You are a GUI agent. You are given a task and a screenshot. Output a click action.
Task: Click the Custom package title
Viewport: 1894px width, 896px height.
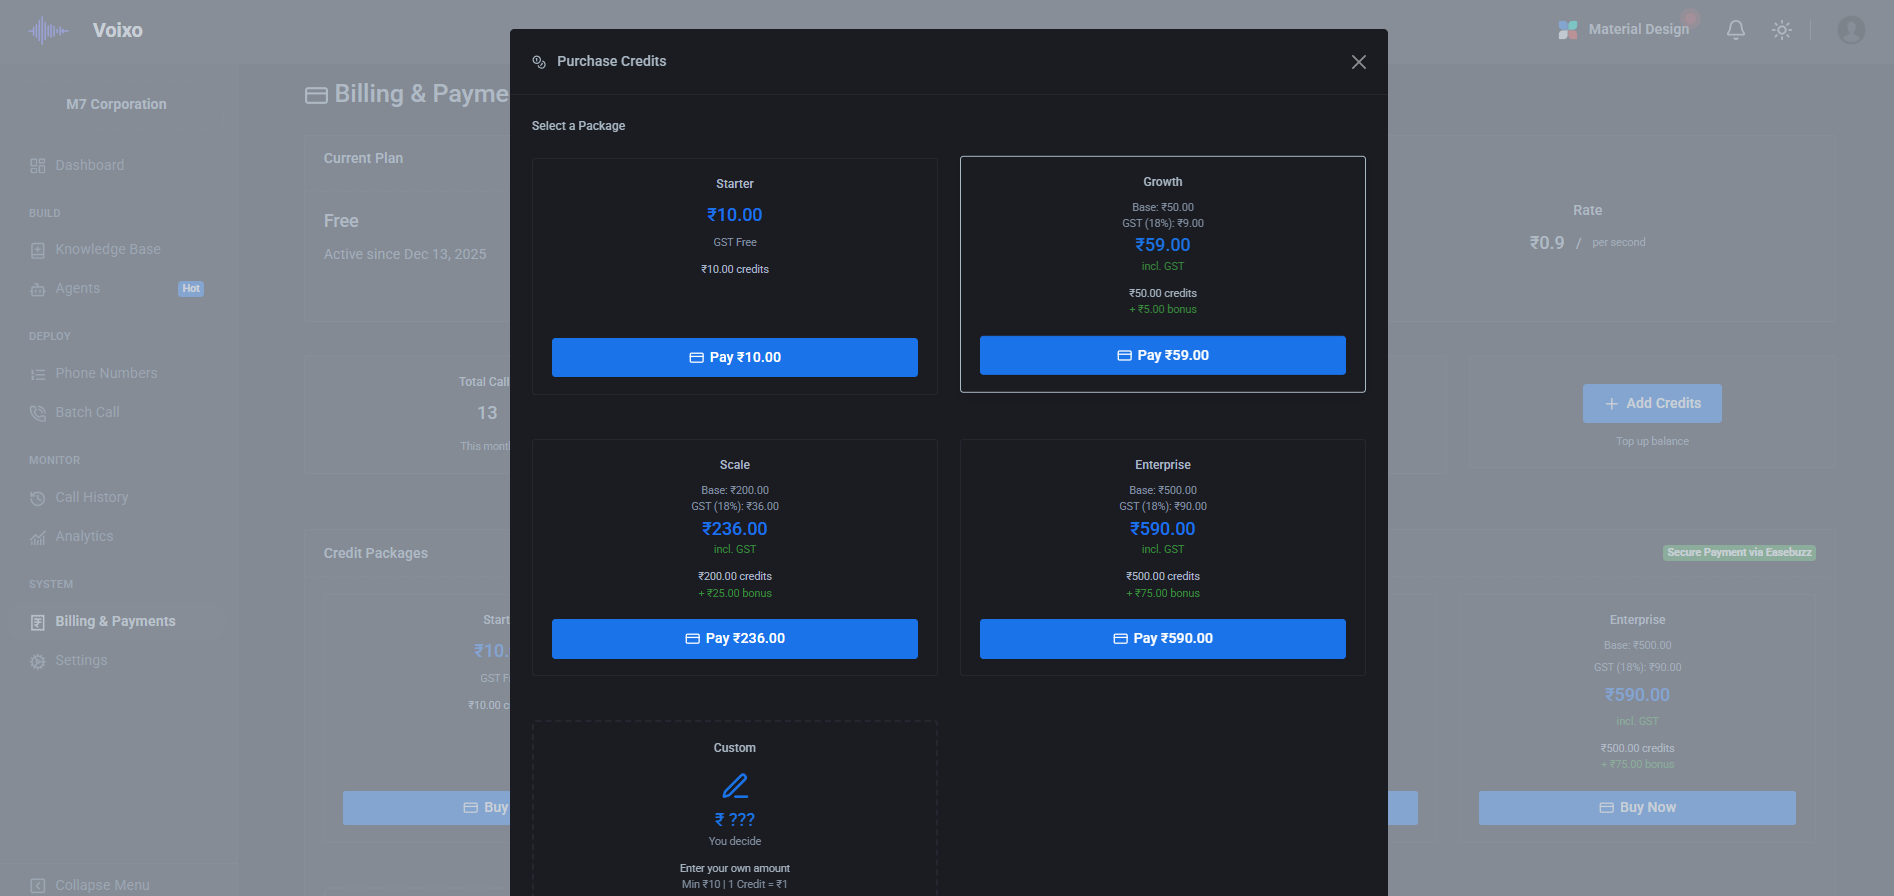pos(735,748)
